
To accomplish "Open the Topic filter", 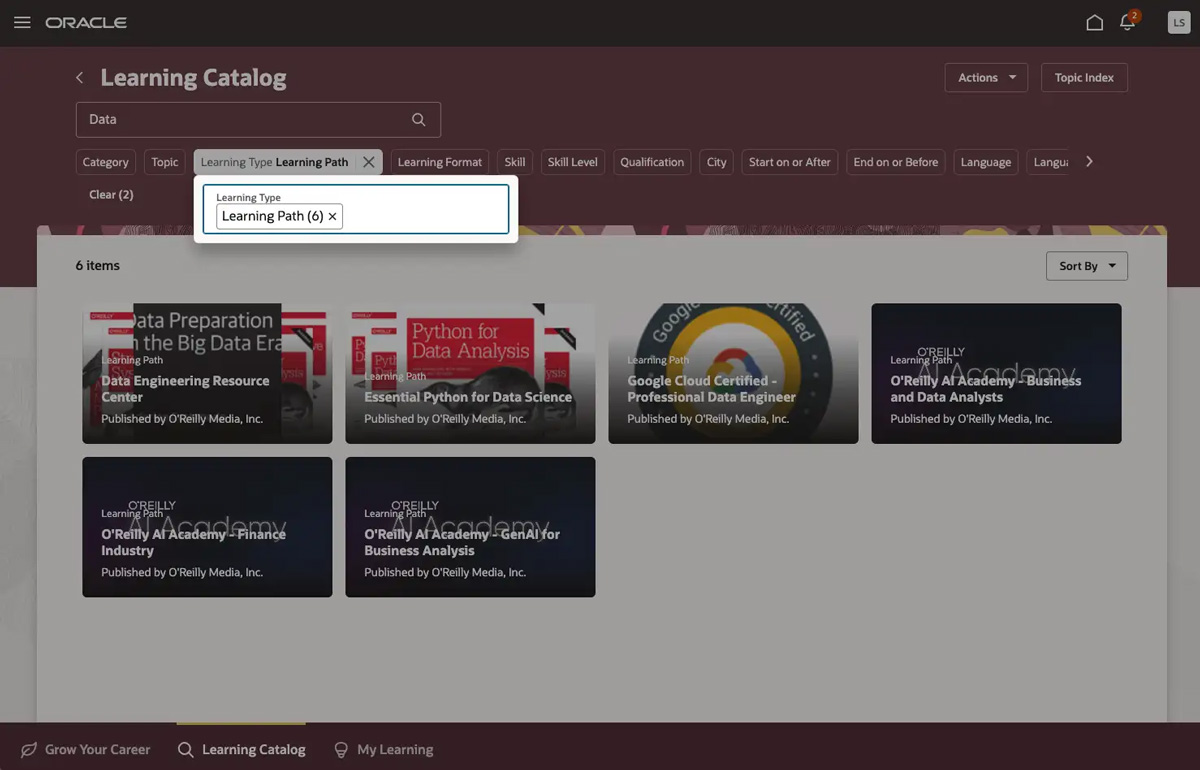I will coord(165,162).
